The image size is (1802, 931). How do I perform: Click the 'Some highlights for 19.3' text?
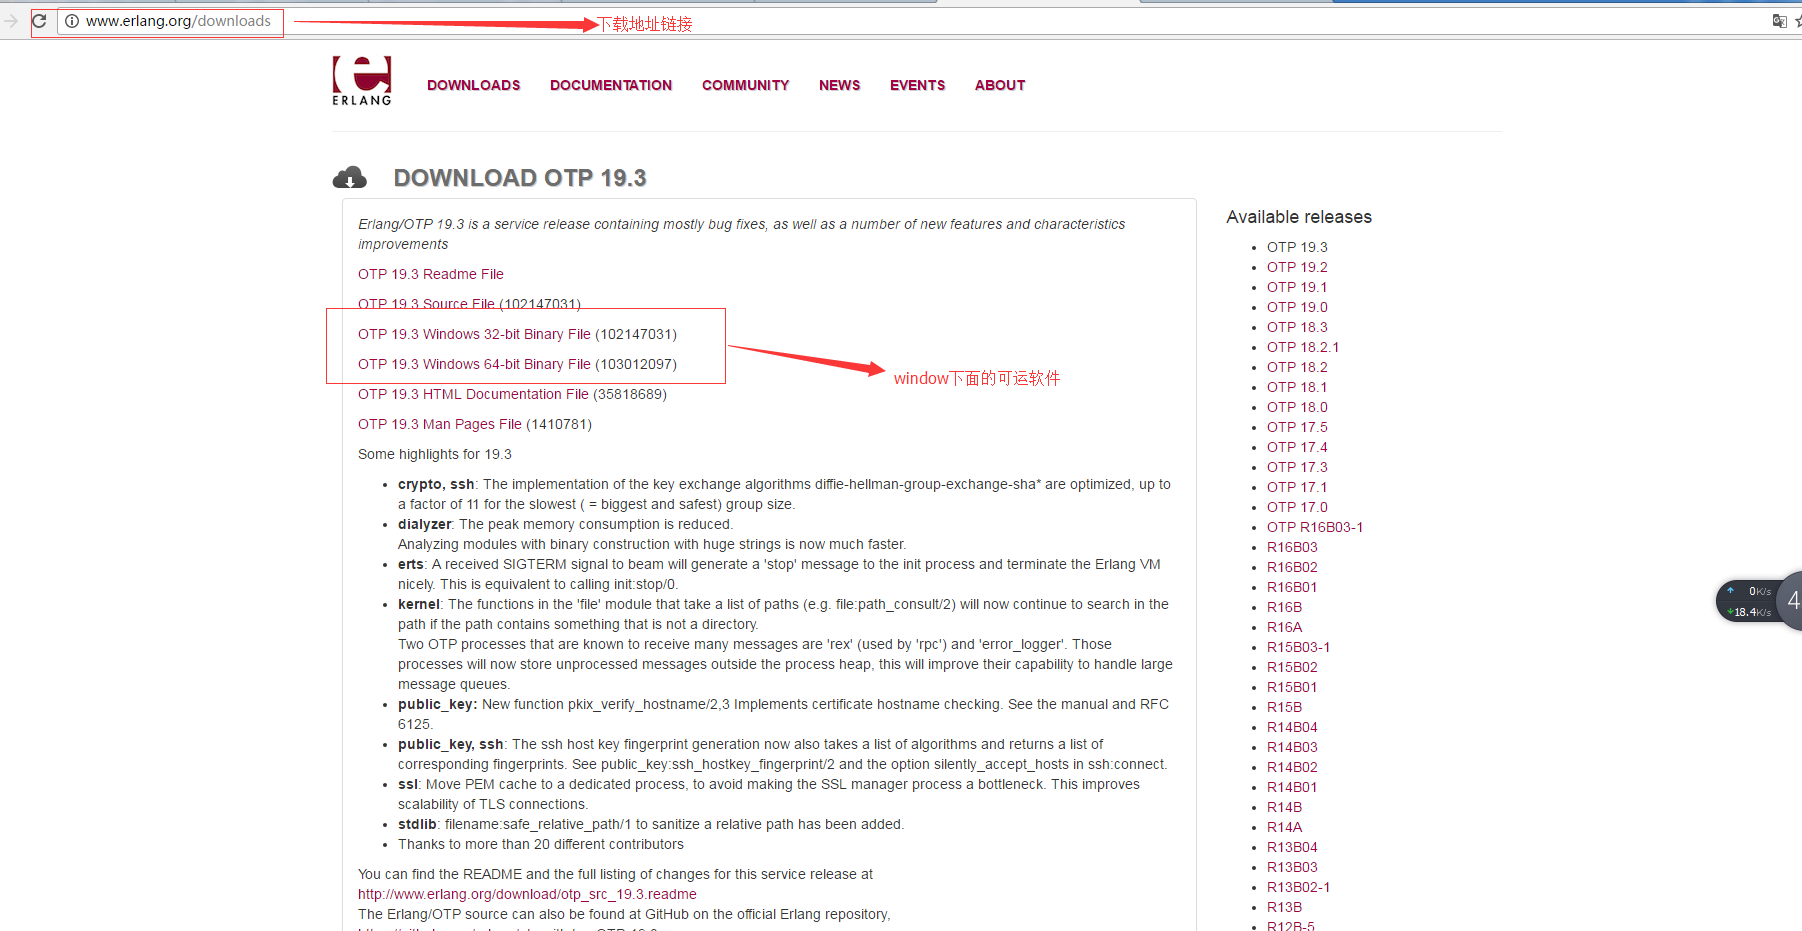(435, 454)
